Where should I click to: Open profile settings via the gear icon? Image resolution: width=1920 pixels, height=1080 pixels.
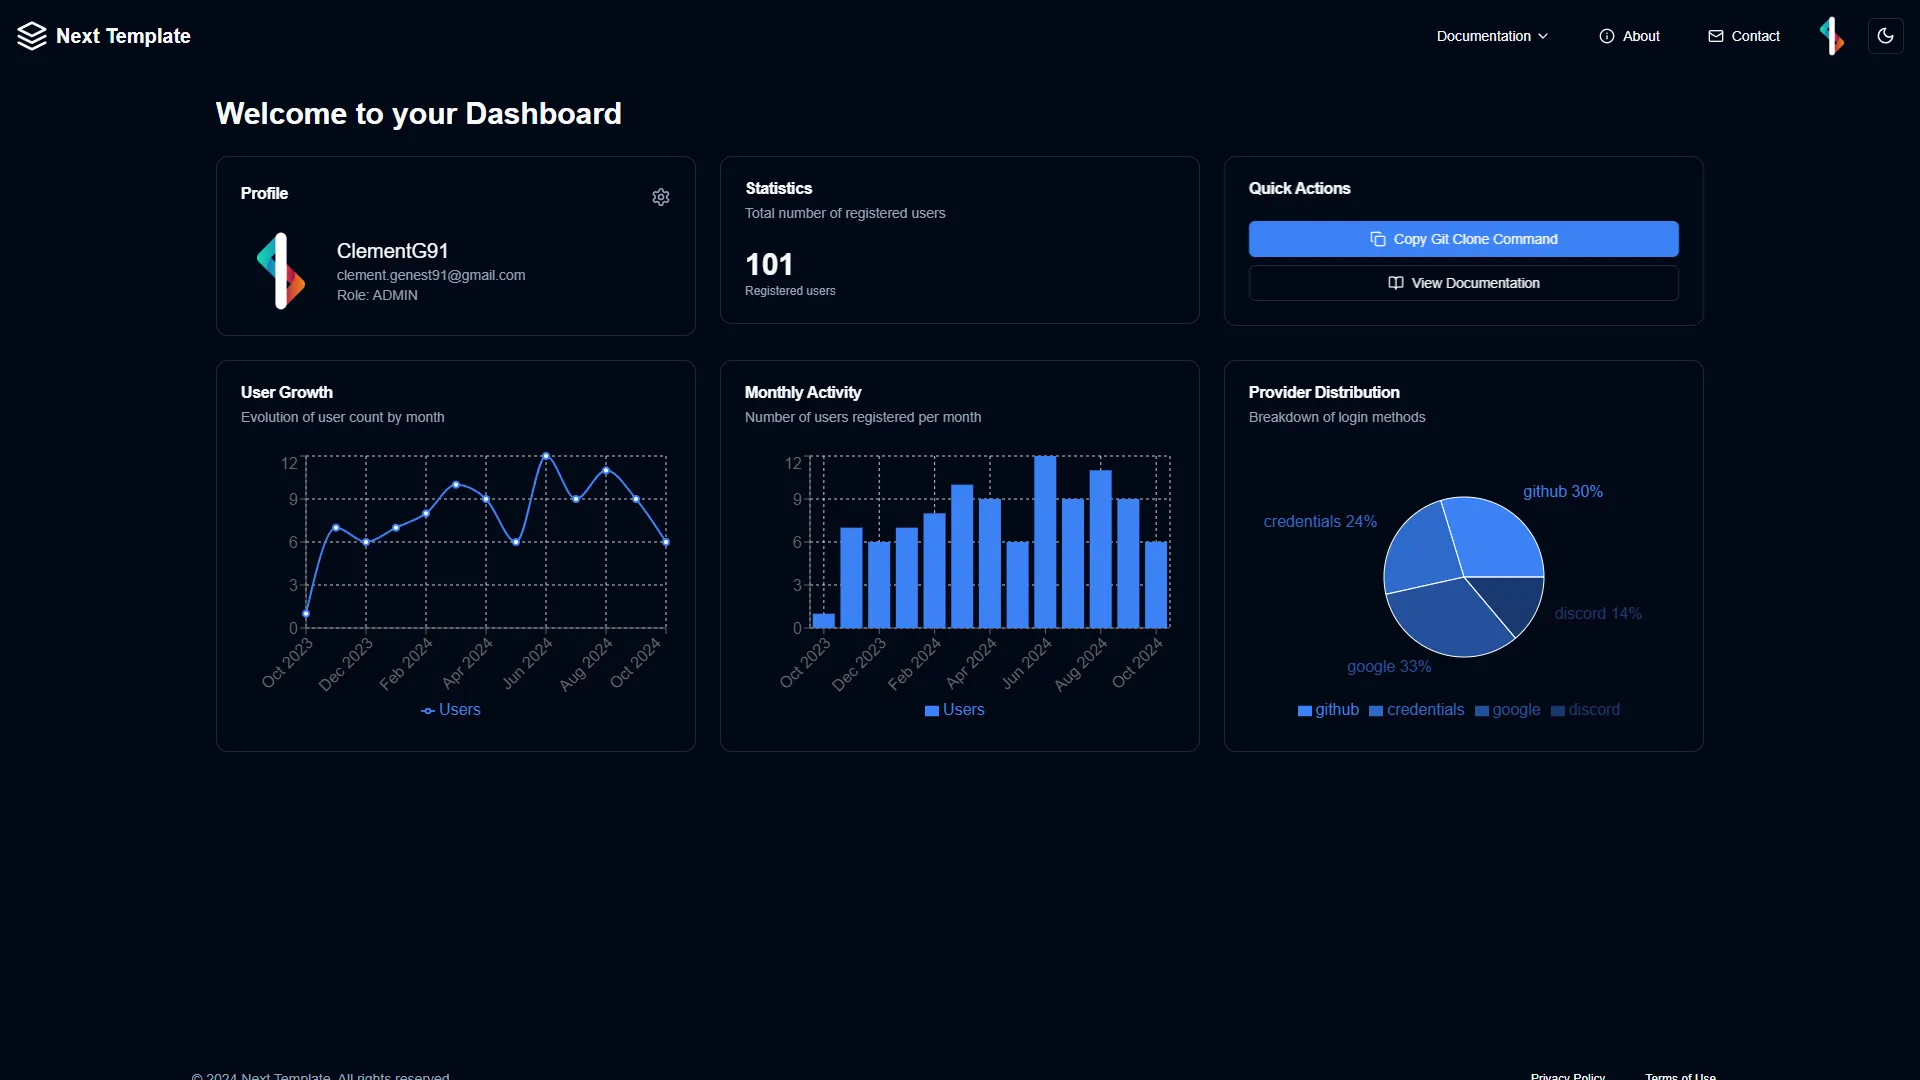(x=661, y=197)
